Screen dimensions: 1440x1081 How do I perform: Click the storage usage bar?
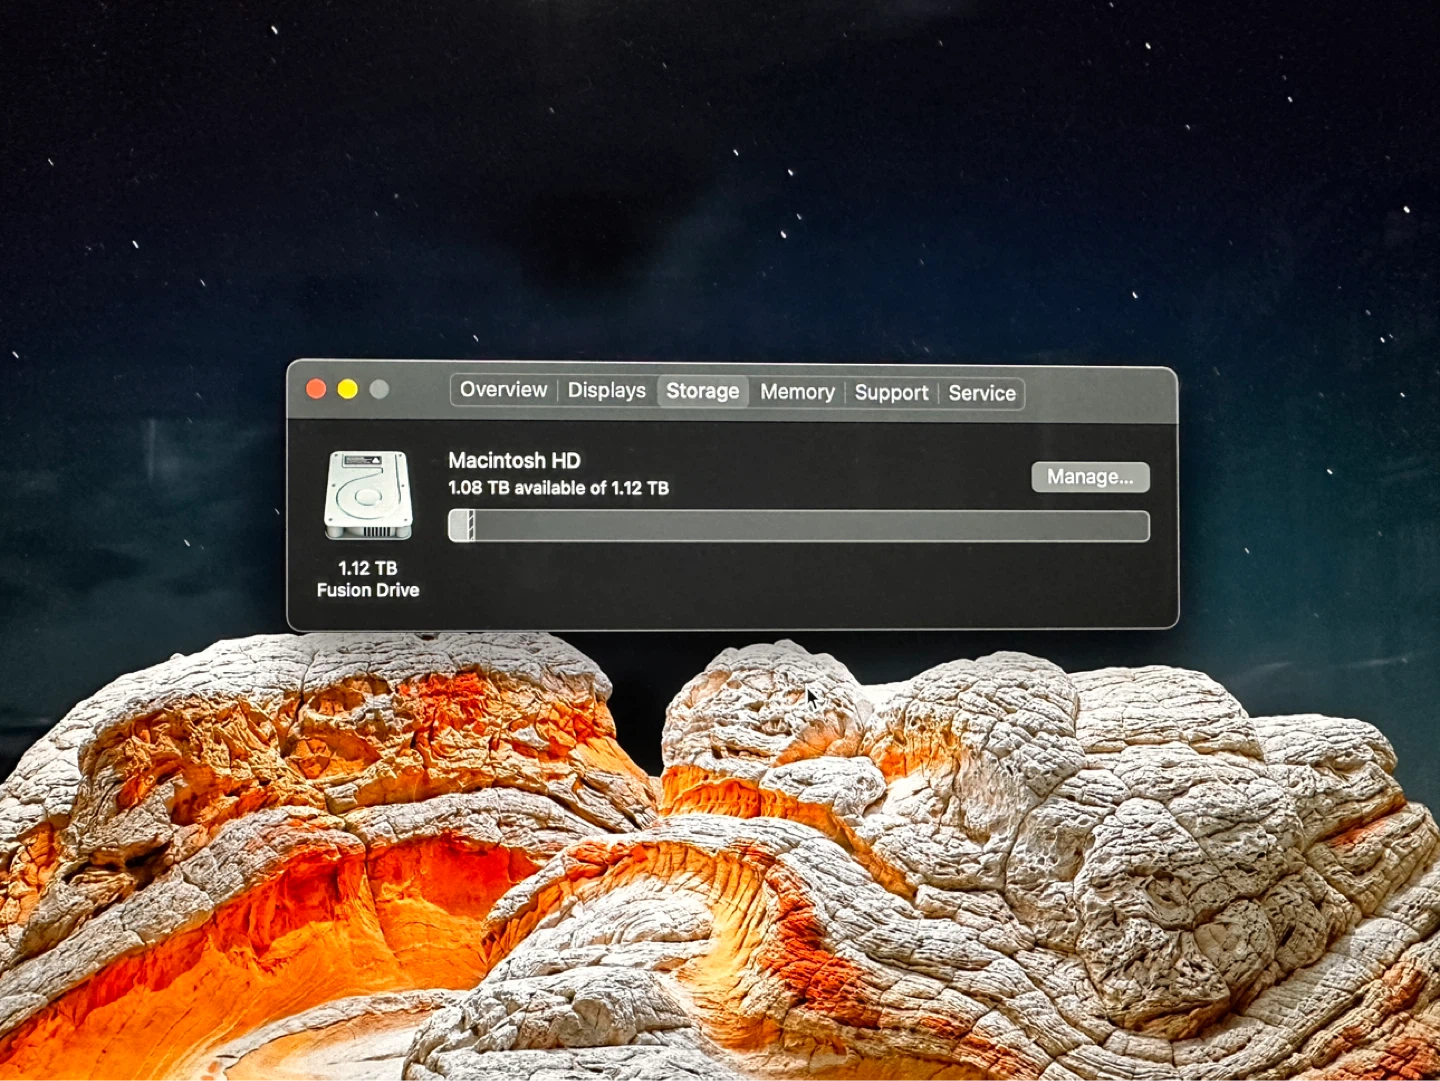(799, 526)
